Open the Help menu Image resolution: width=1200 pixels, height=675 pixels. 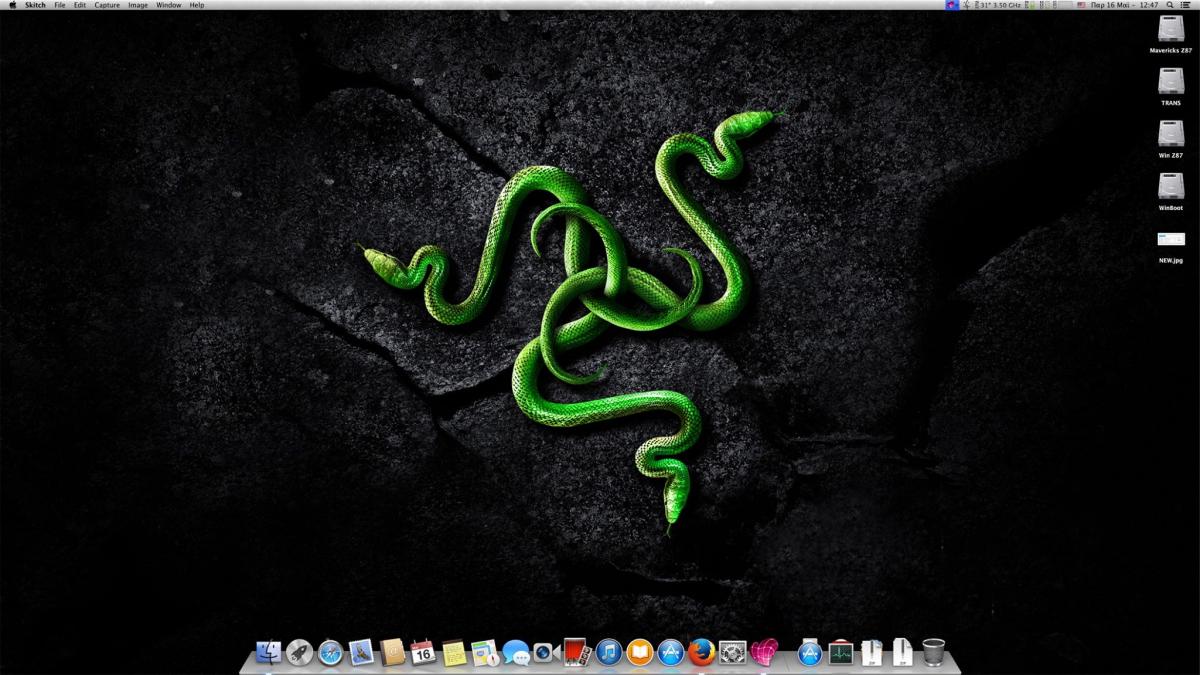tap(197, 5)
